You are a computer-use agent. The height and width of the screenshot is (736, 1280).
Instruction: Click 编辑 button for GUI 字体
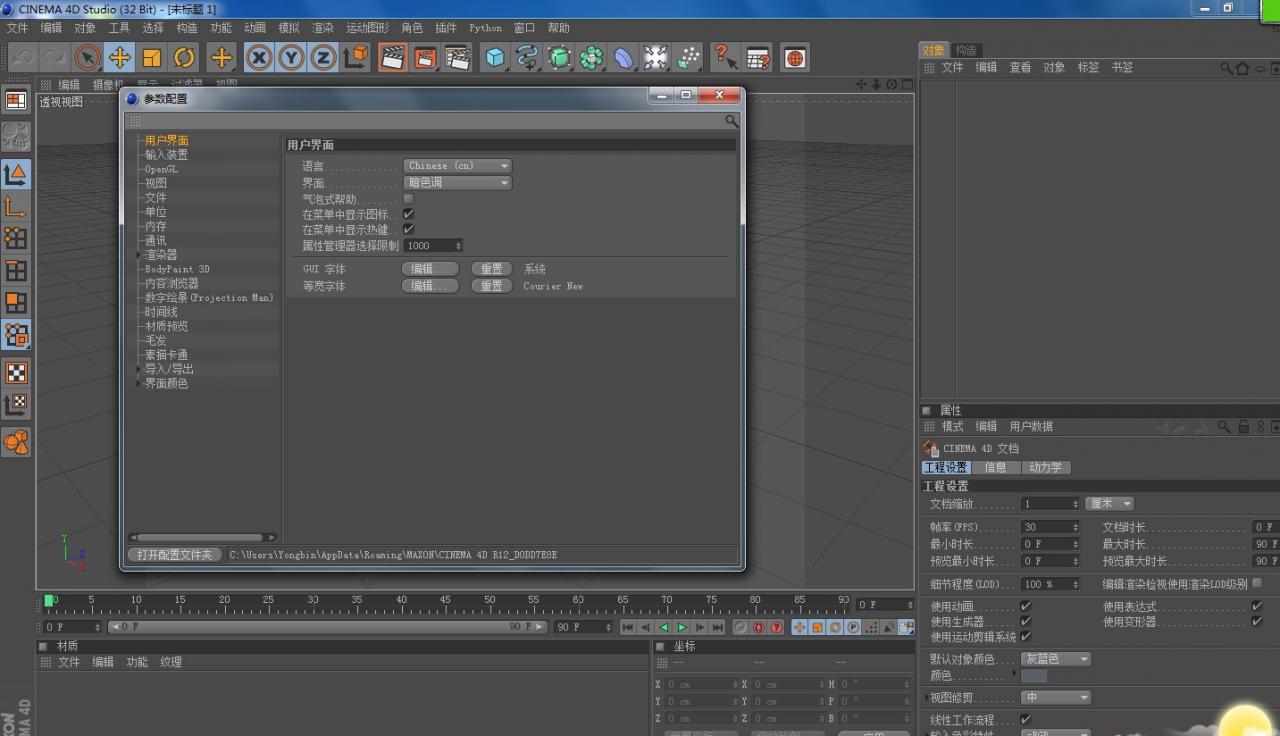coord(431,269)
